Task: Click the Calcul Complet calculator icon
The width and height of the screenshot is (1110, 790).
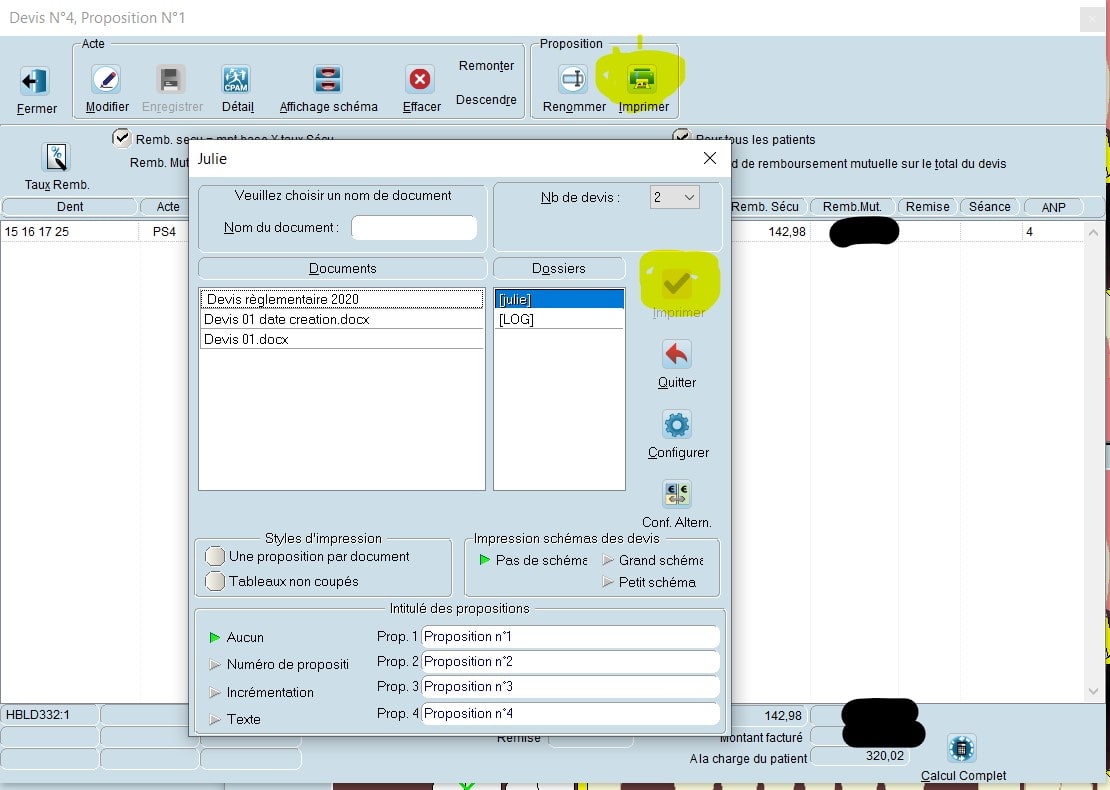Action: pos(961,748)
